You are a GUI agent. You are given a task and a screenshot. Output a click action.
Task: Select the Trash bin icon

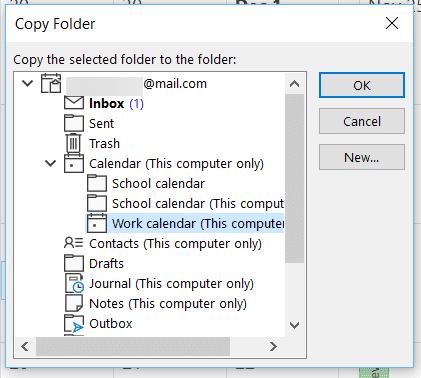(73, 143)
